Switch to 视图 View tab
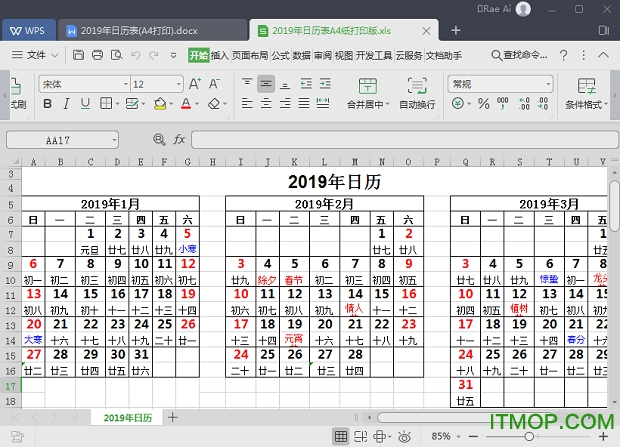 click(344, 55)
